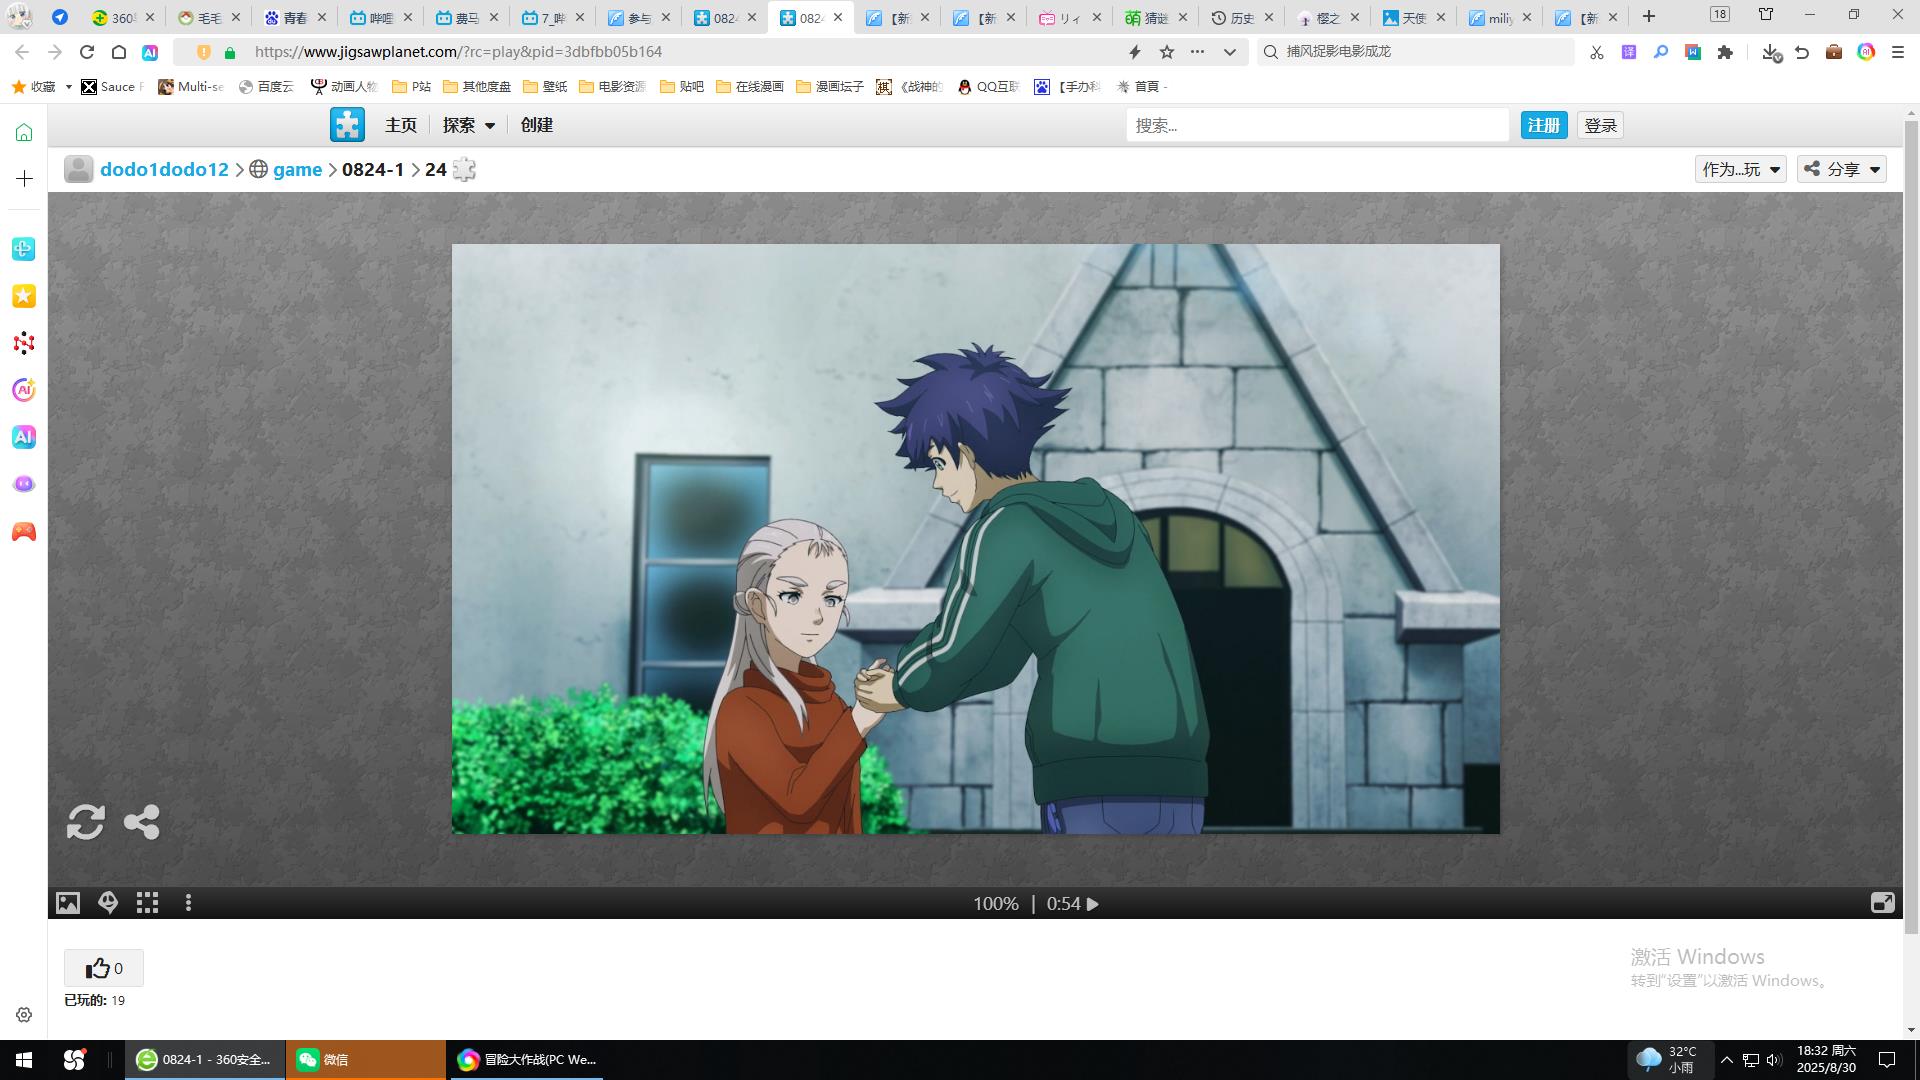Open the 百度云 bookmark
1920x1080 pixels.
click(x=266, y=87)
